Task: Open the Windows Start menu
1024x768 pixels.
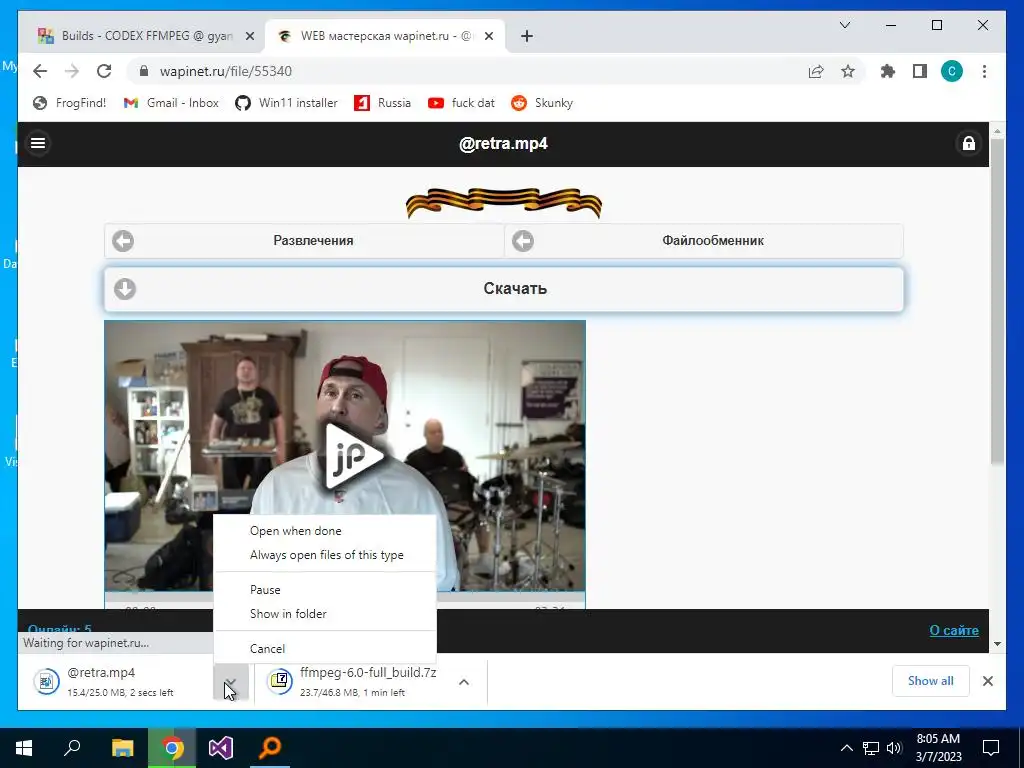Action: tap(24, 748)
